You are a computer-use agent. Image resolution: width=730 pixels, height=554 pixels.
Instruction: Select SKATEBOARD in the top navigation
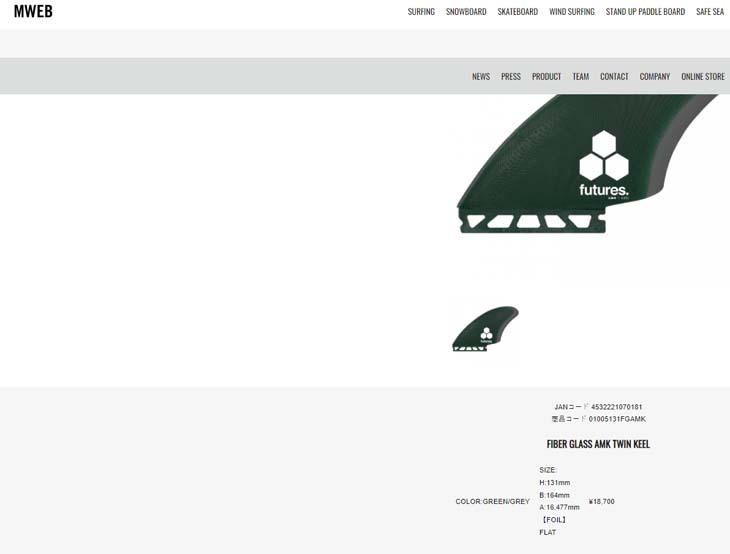517,12
